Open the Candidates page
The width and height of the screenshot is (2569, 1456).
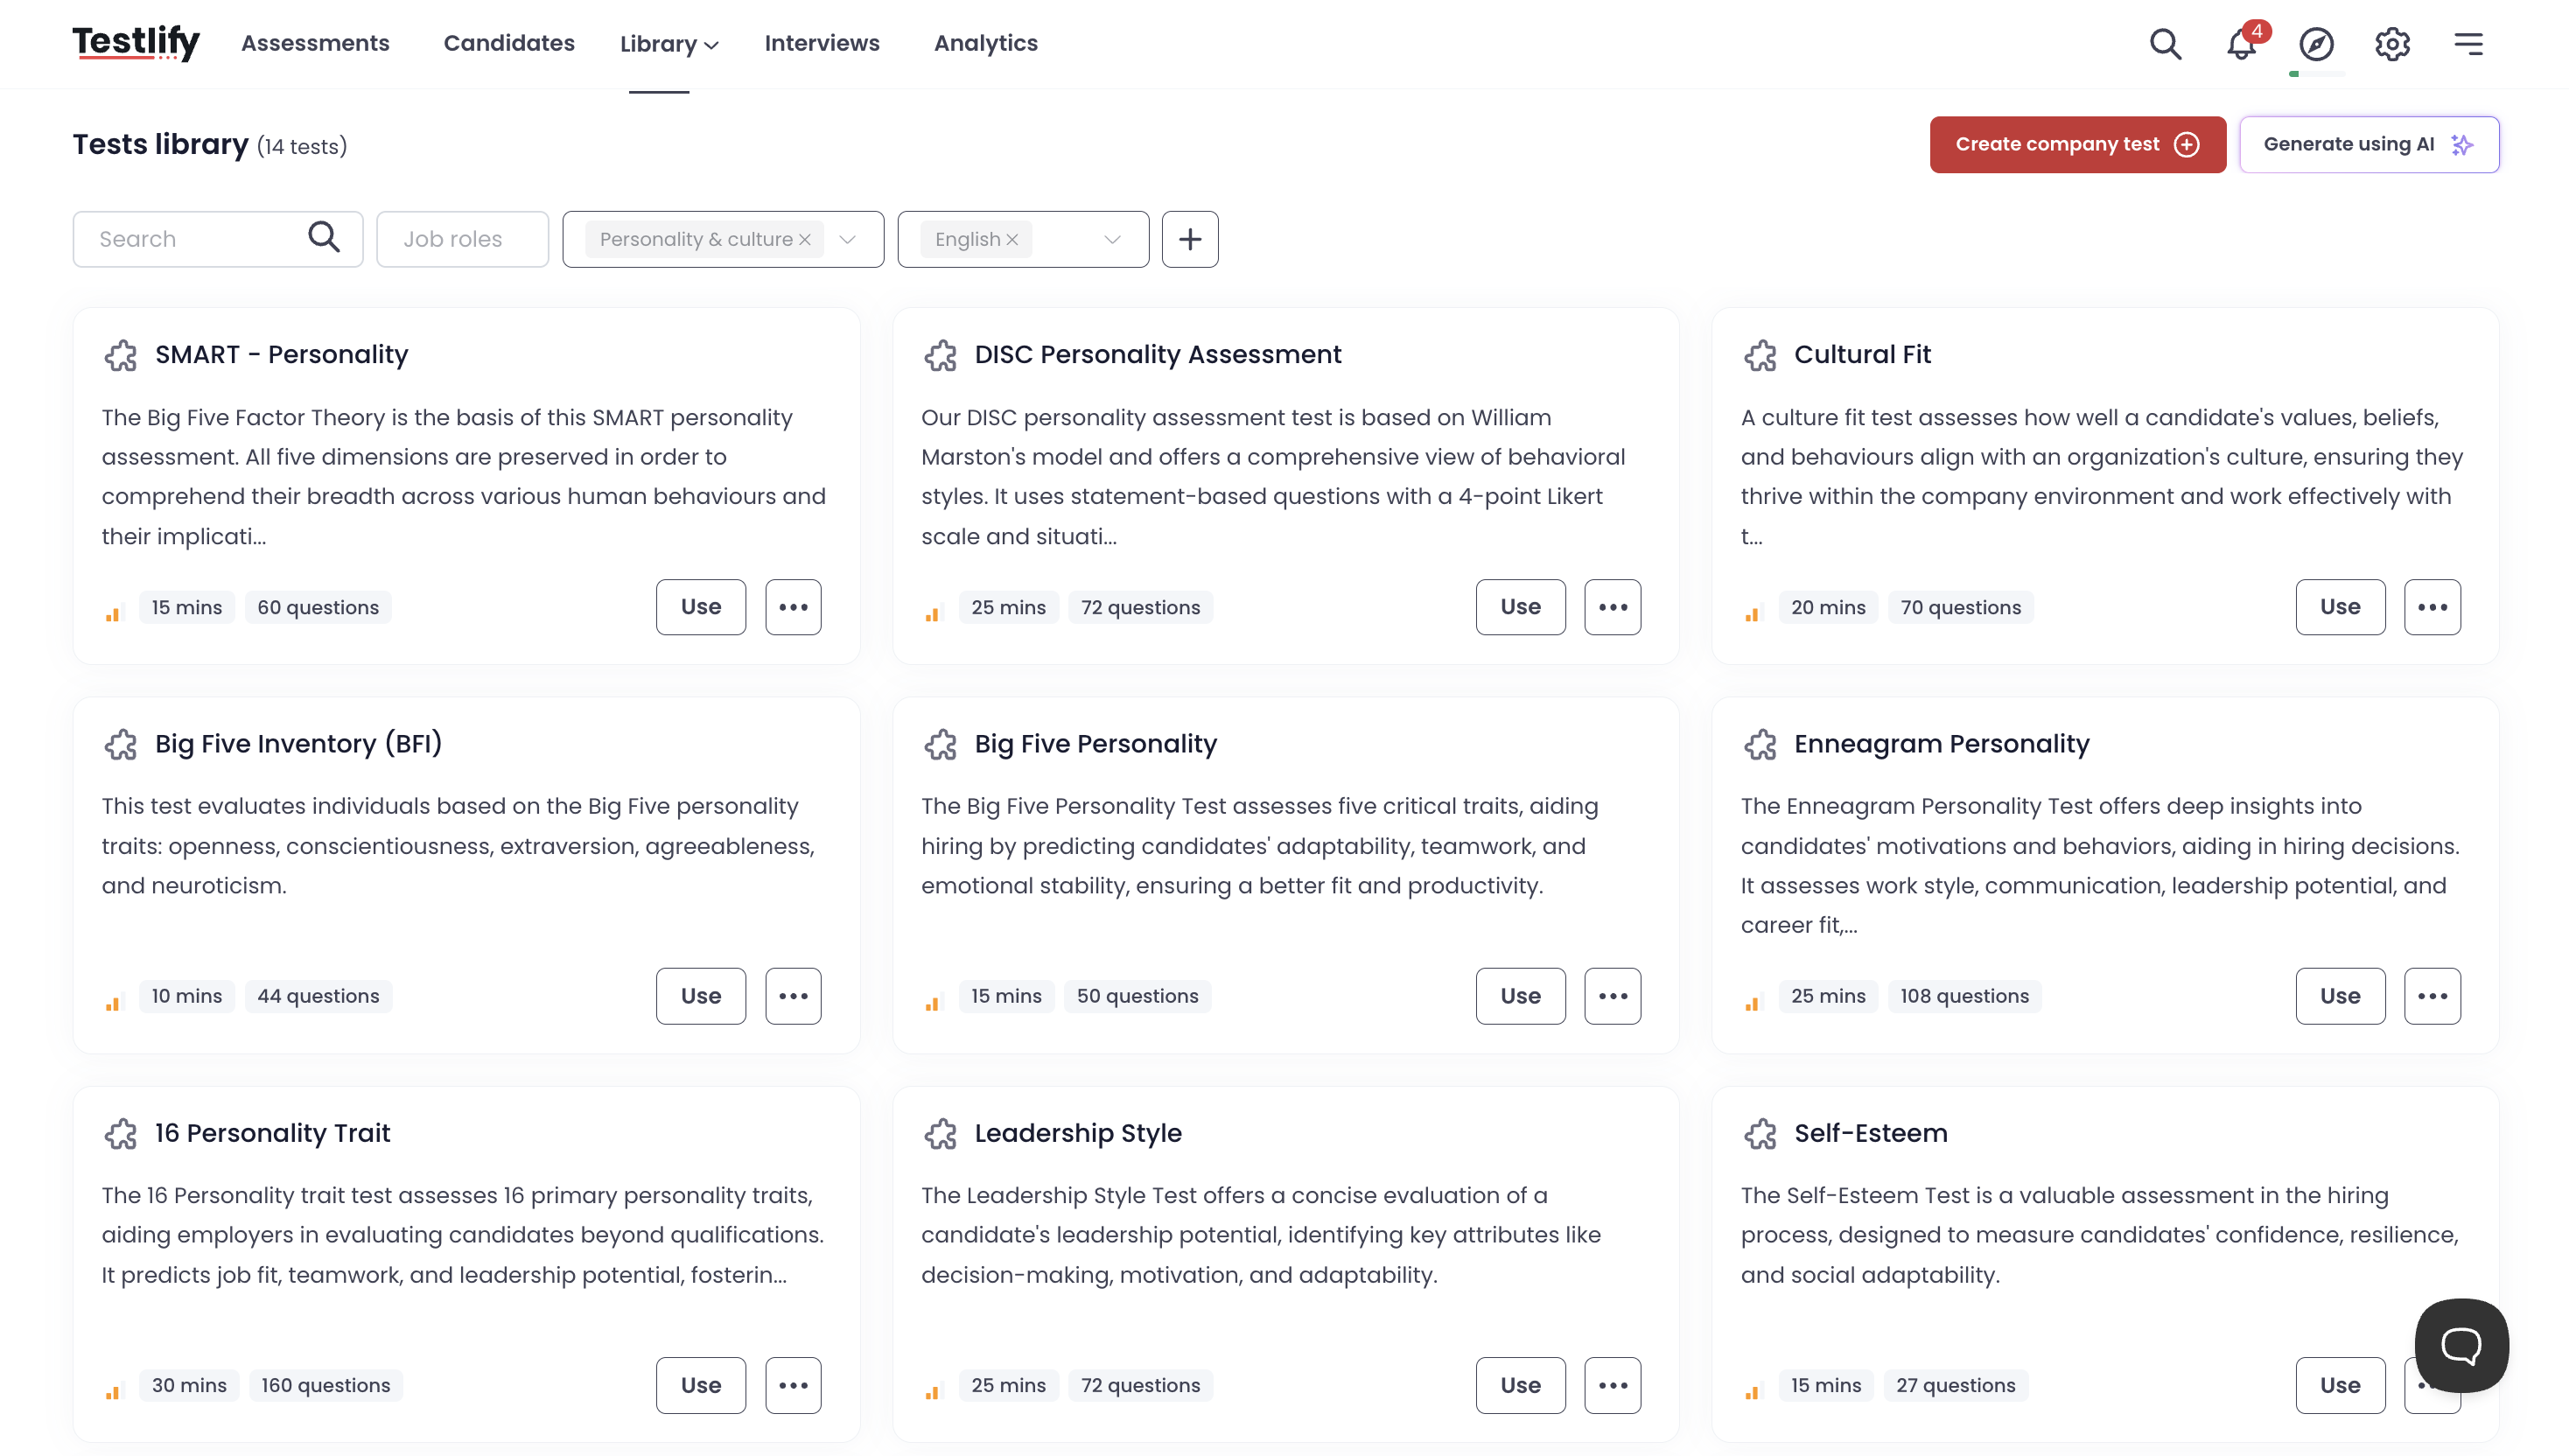click(x=509, y=43)
